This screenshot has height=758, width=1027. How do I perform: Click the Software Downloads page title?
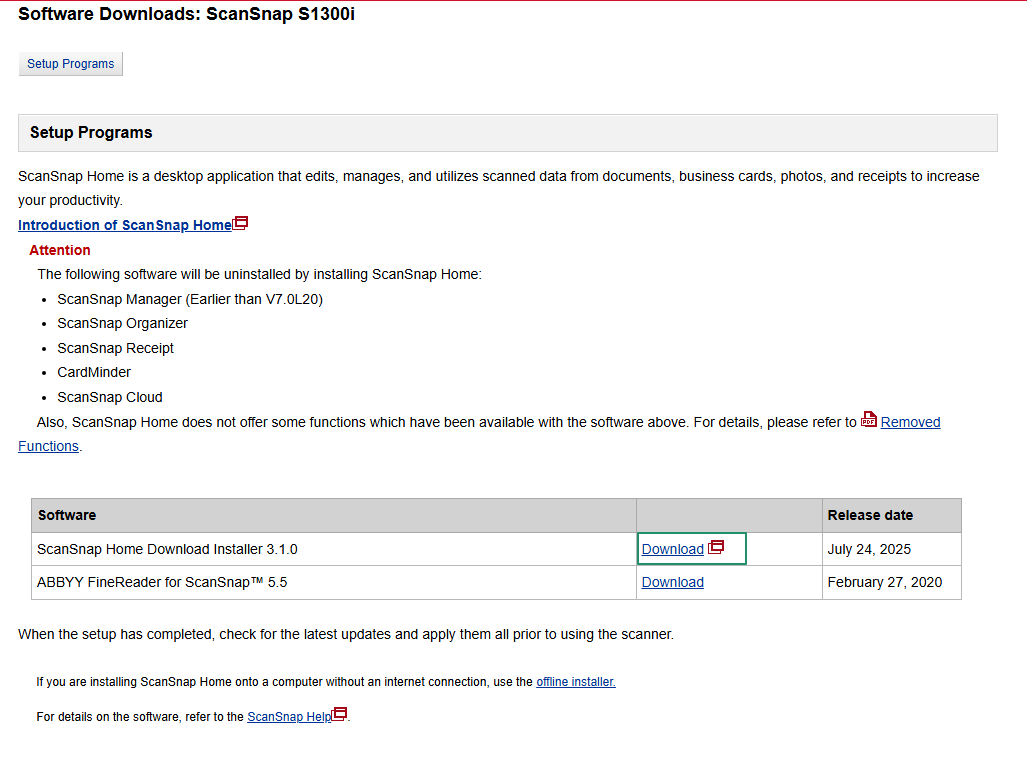coord(186,15)
